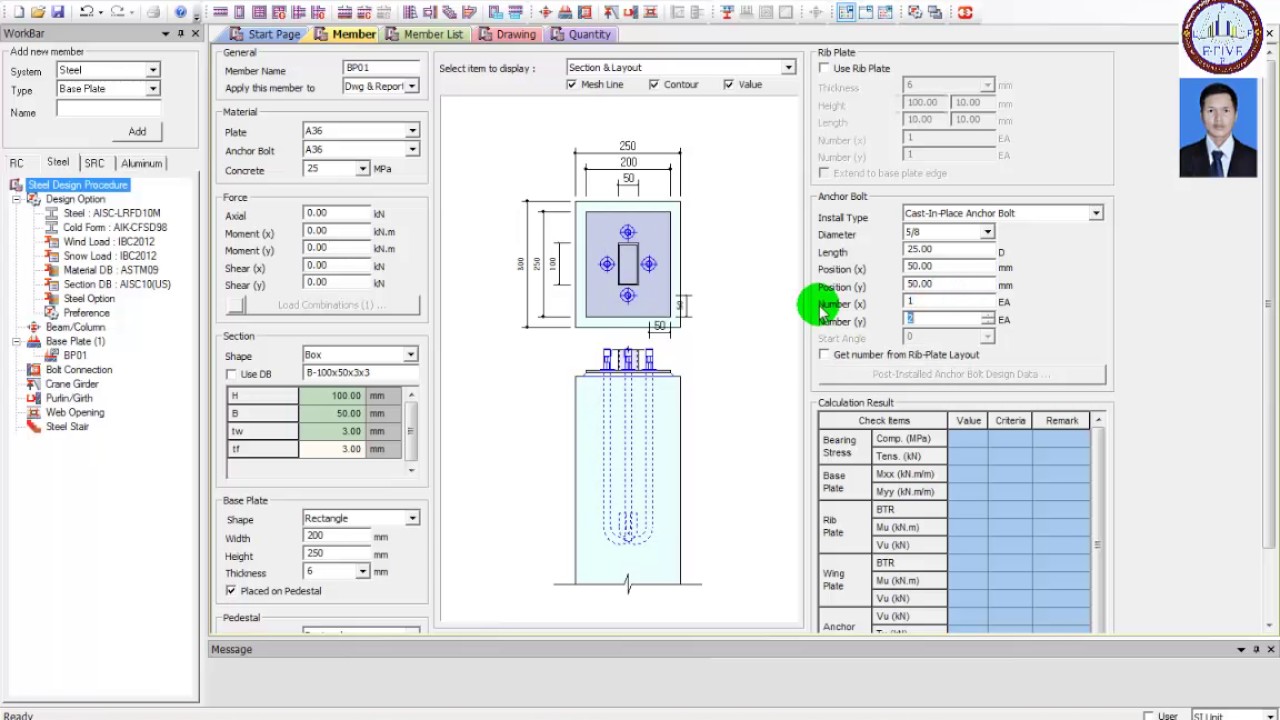
Task: Click the Redo arrow icon
Action: (117, 12)
